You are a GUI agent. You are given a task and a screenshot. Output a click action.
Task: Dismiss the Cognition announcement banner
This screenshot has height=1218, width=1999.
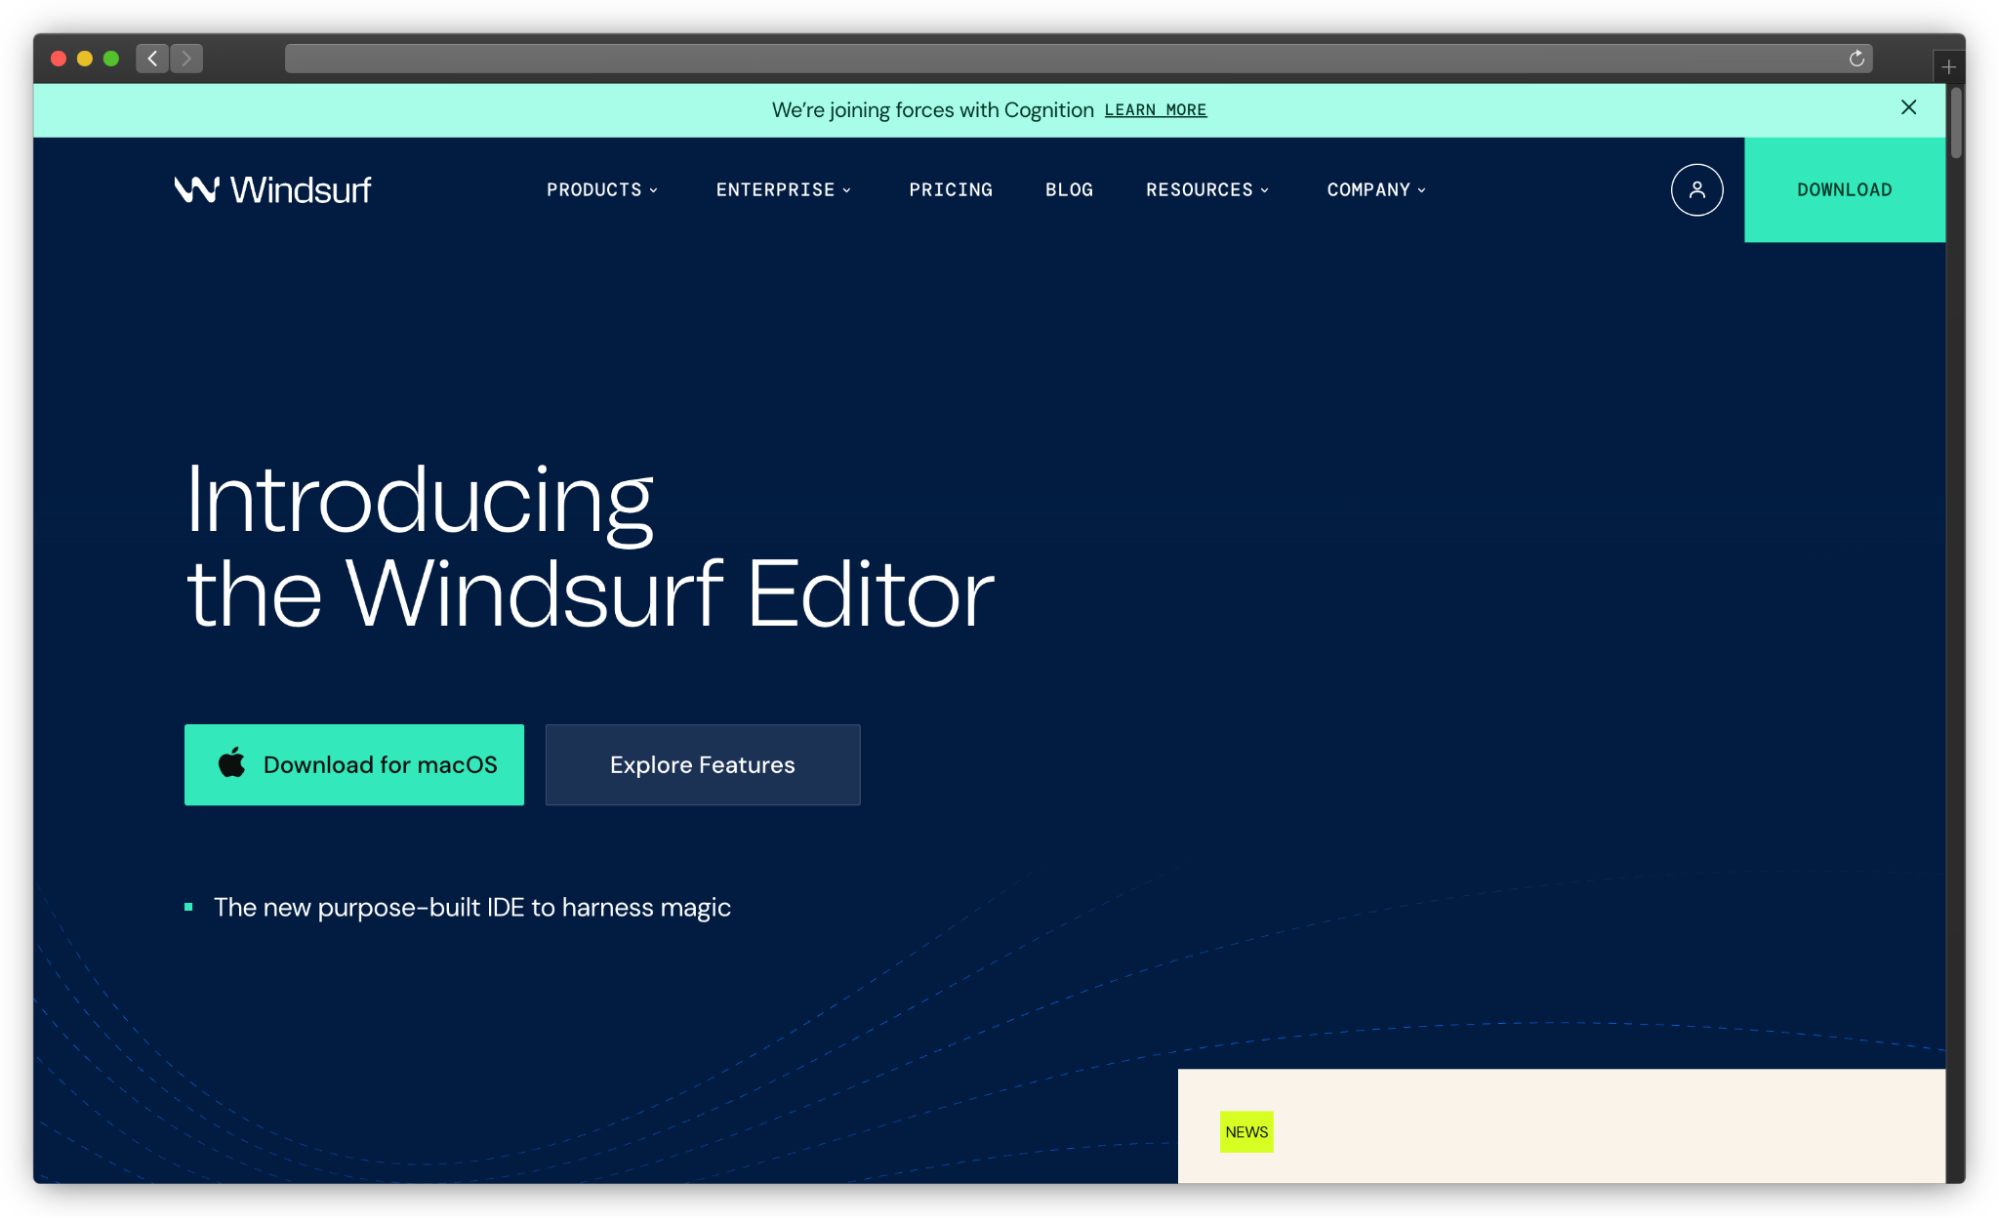(x=1908, y=107)
